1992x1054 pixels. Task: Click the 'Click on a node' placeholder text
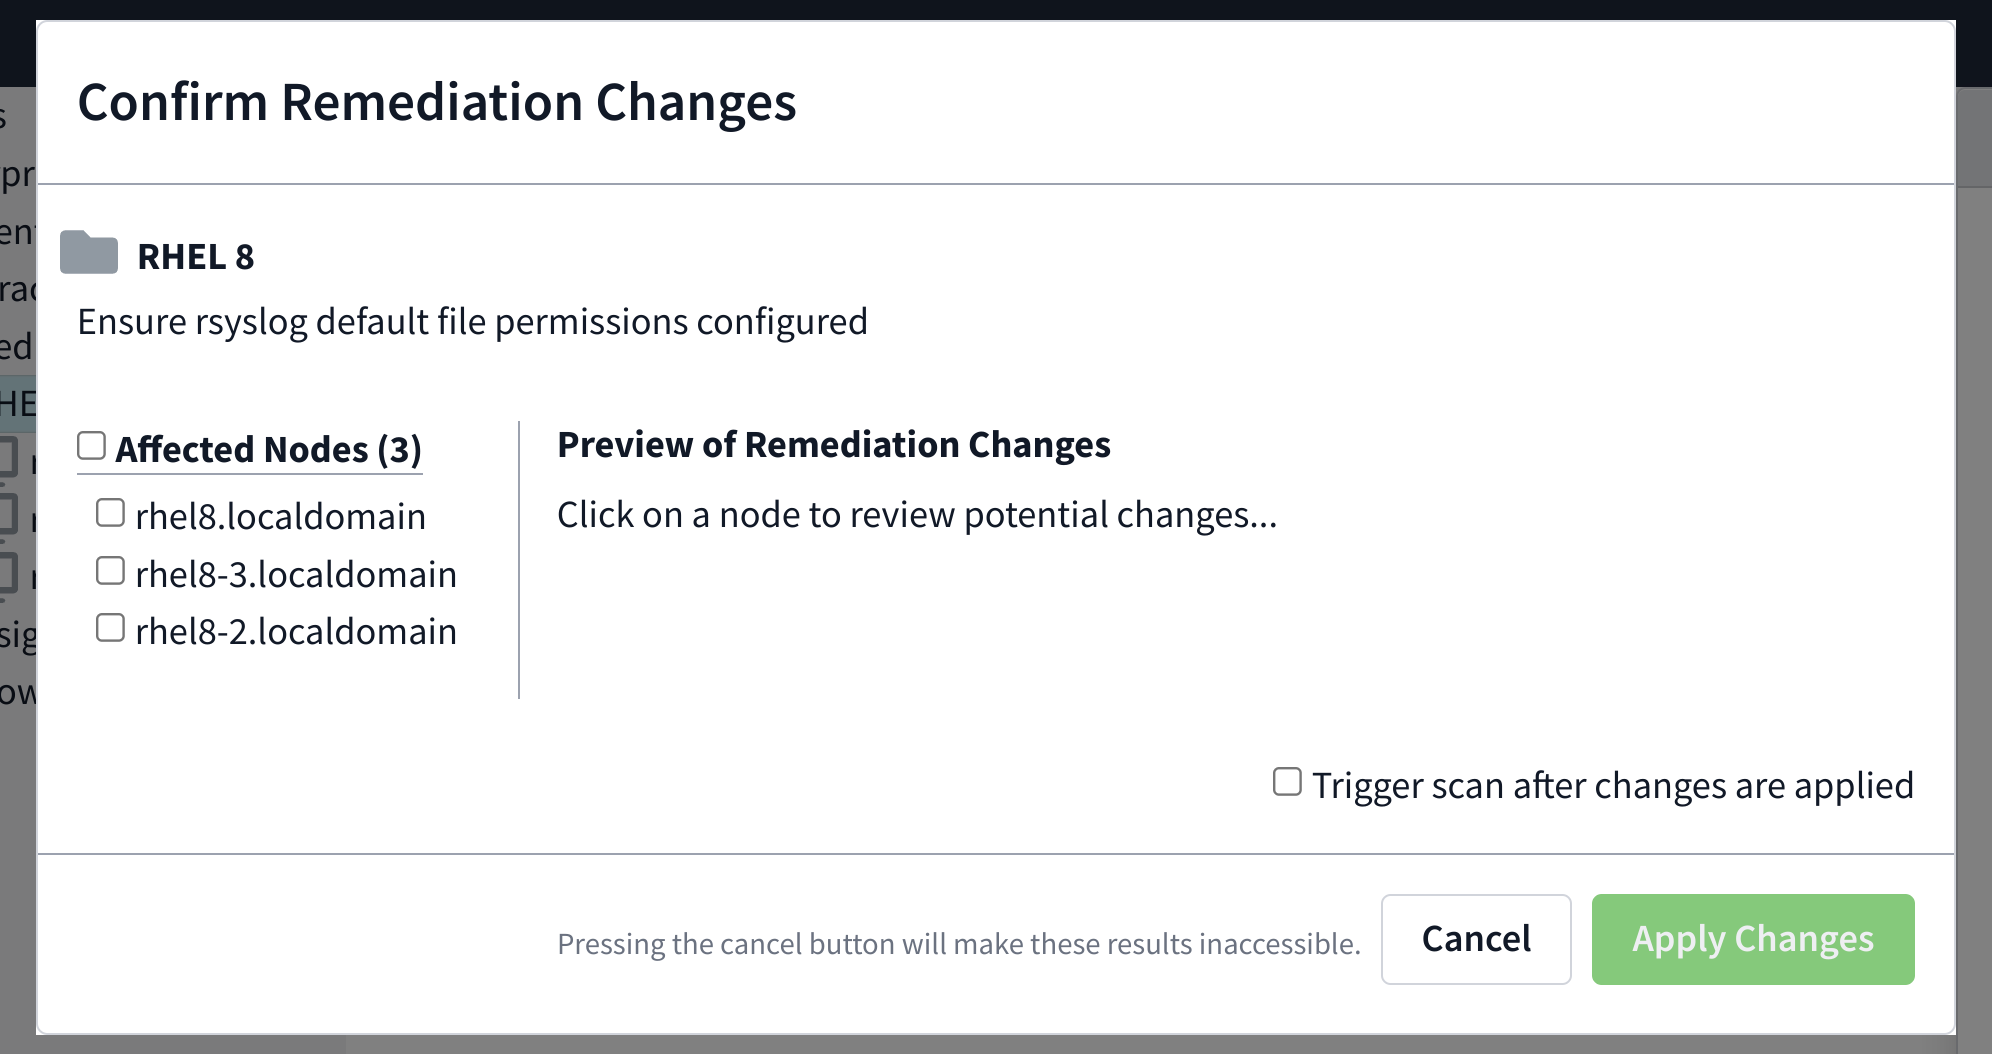point(916,515)
